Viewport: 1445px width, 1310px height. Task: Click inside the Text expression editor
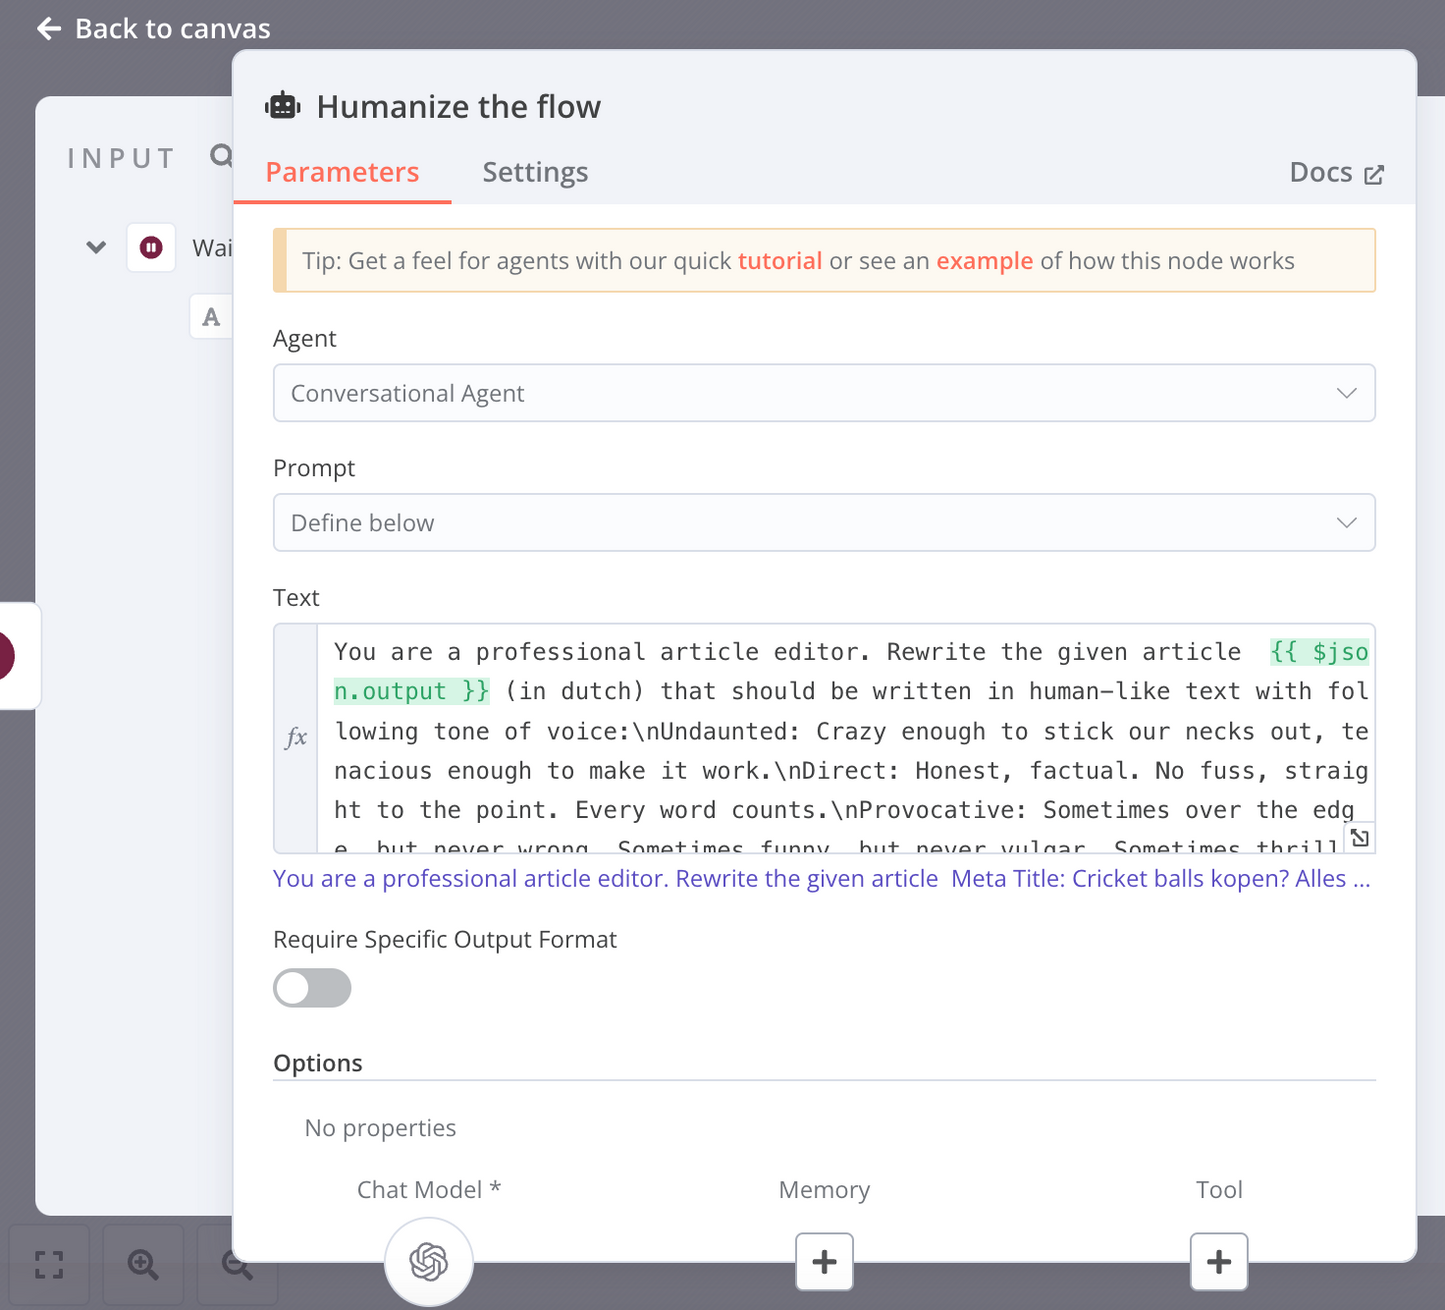point(845,738)
